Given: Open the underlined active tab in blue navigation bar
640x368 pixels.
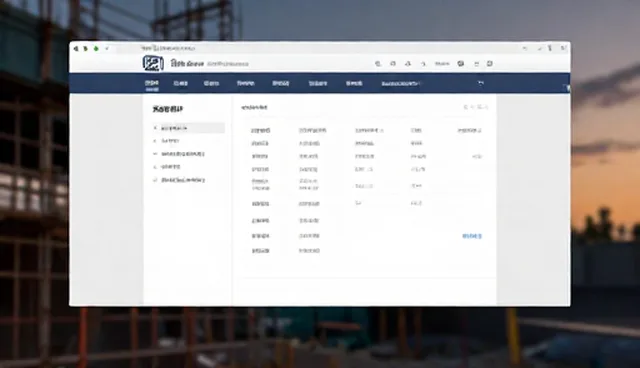Looking at the screenshot, I should click(x=151, y=84).
